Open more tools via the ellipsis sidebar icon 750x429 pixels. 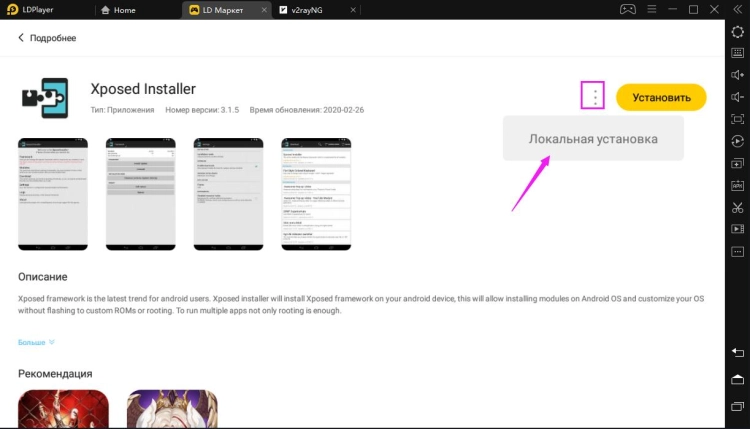(738, 252)
